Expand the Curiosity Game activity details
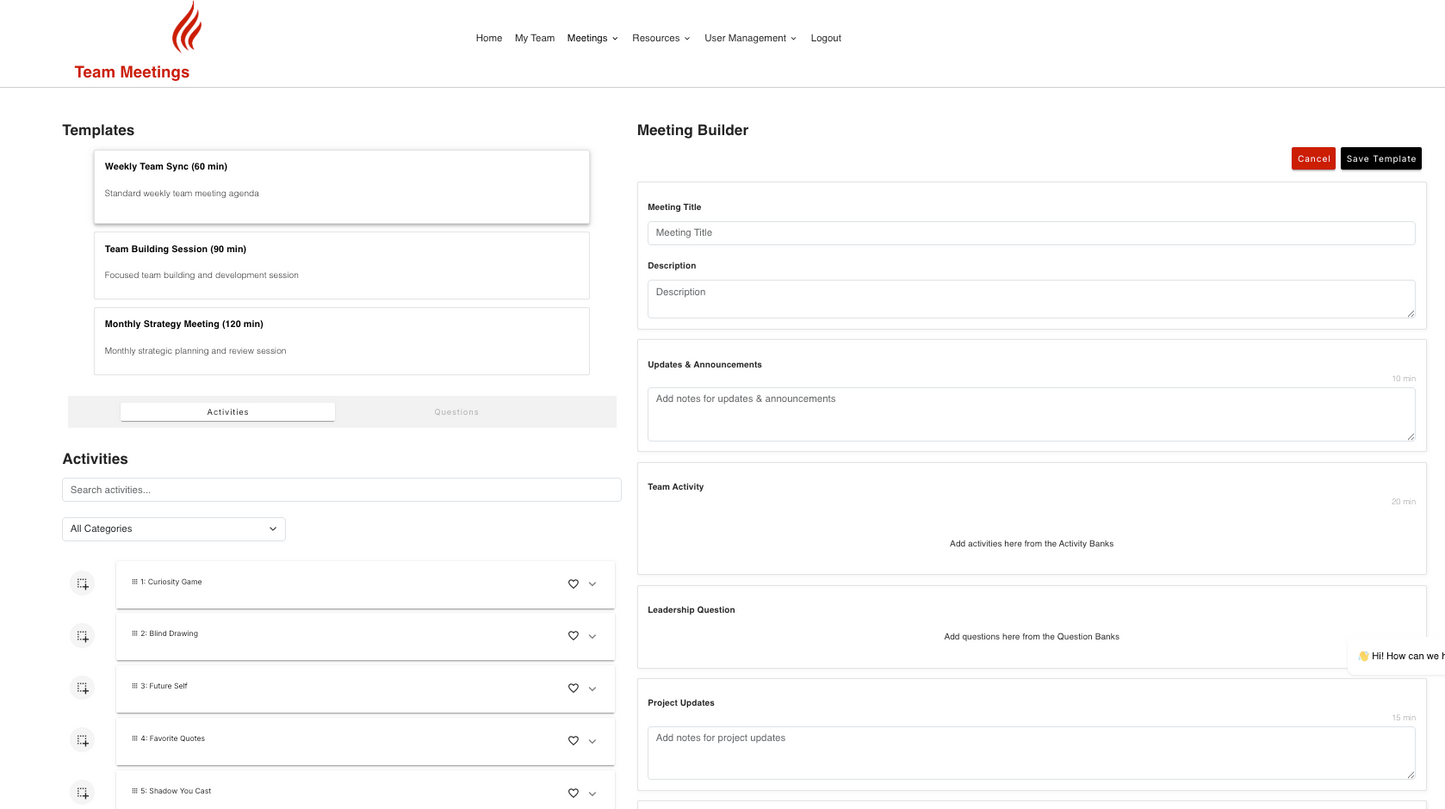 tap(592, 584)
